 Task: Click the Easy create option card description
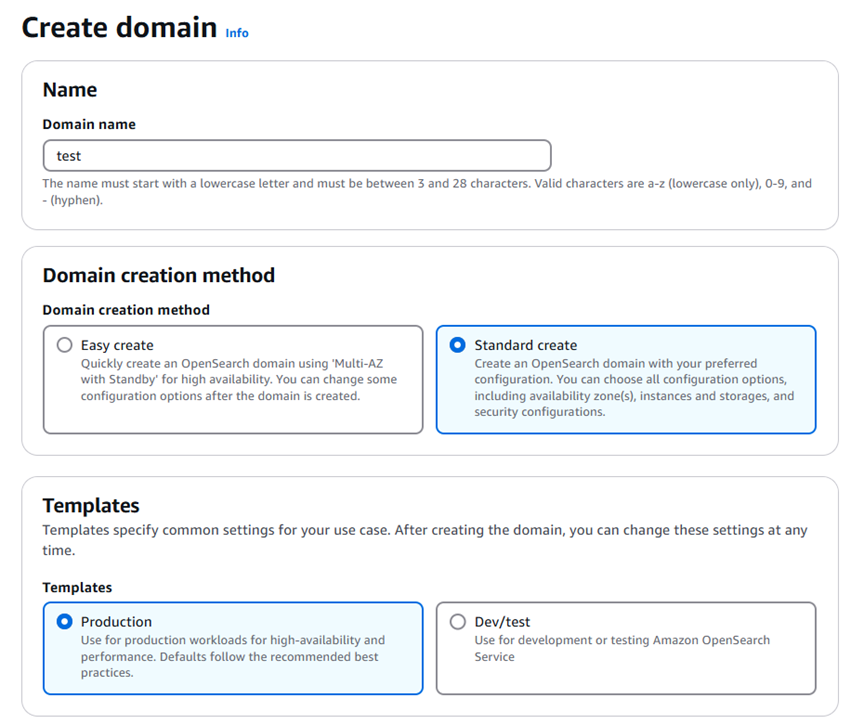[x=239, y=379]
